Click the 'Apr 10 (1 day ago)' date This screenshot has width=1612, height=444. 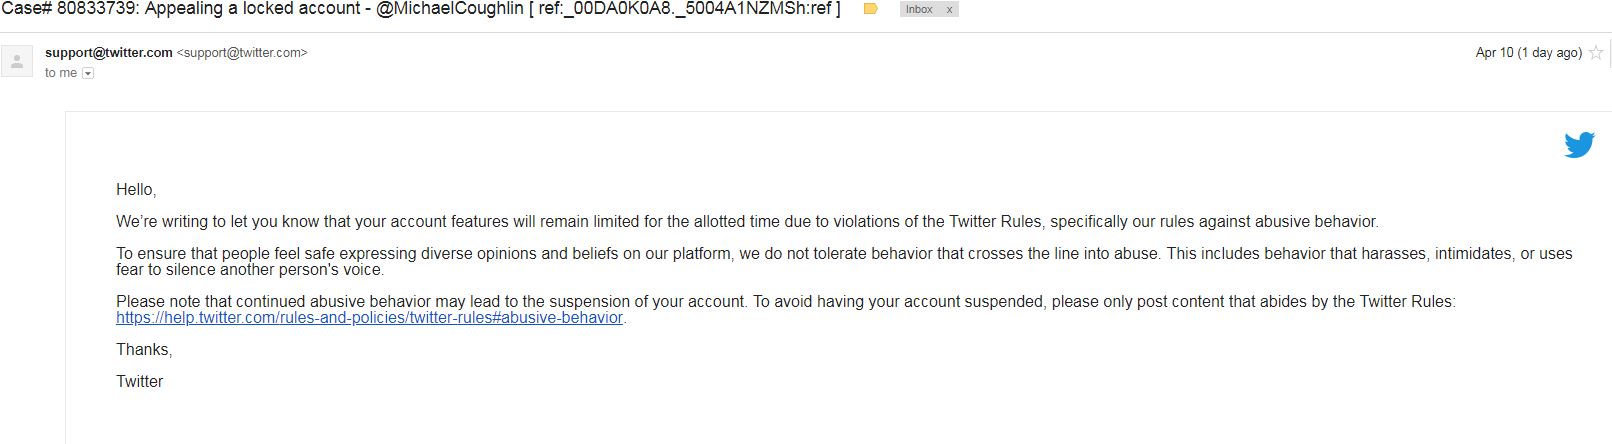coord(1528,52)
